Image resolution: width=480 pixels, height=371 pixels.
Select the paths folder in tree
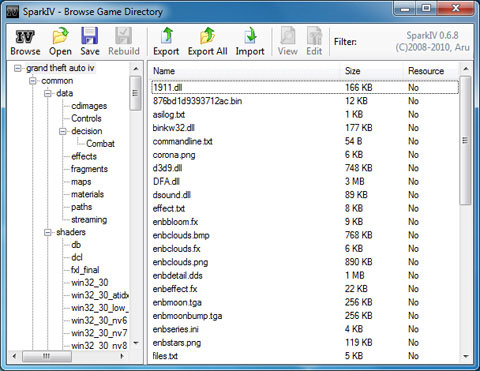(81, 207)
